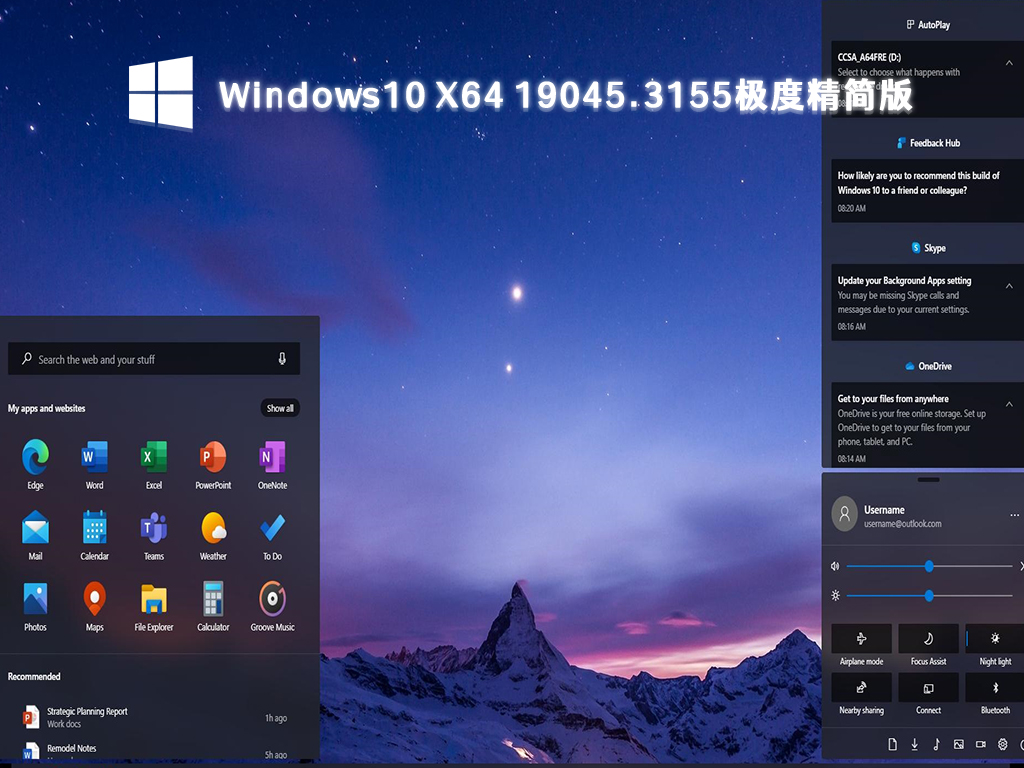Open Videos icon in quick panel footer
The height and width of the screenshot is (768, 1024).
click(x=981, y=744)
